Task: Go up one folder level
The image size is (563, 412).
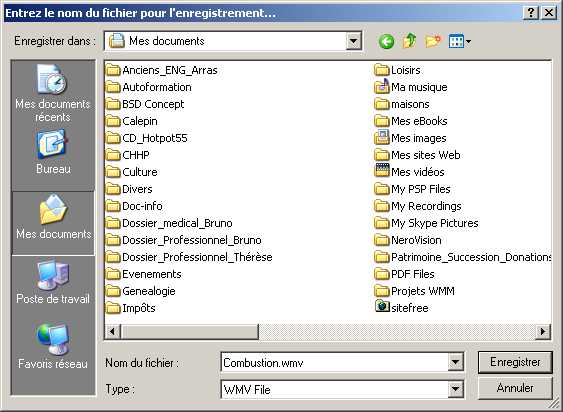Action: [409, 41]
